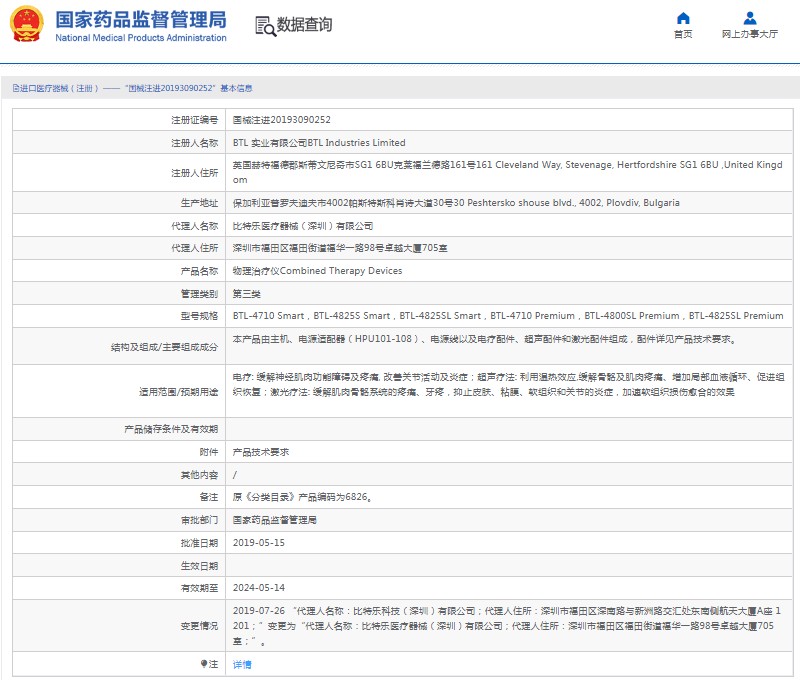The height and width of the screenshot is (680, 800).
Task: Click the 其他内容 label
Action: [199, 475]
